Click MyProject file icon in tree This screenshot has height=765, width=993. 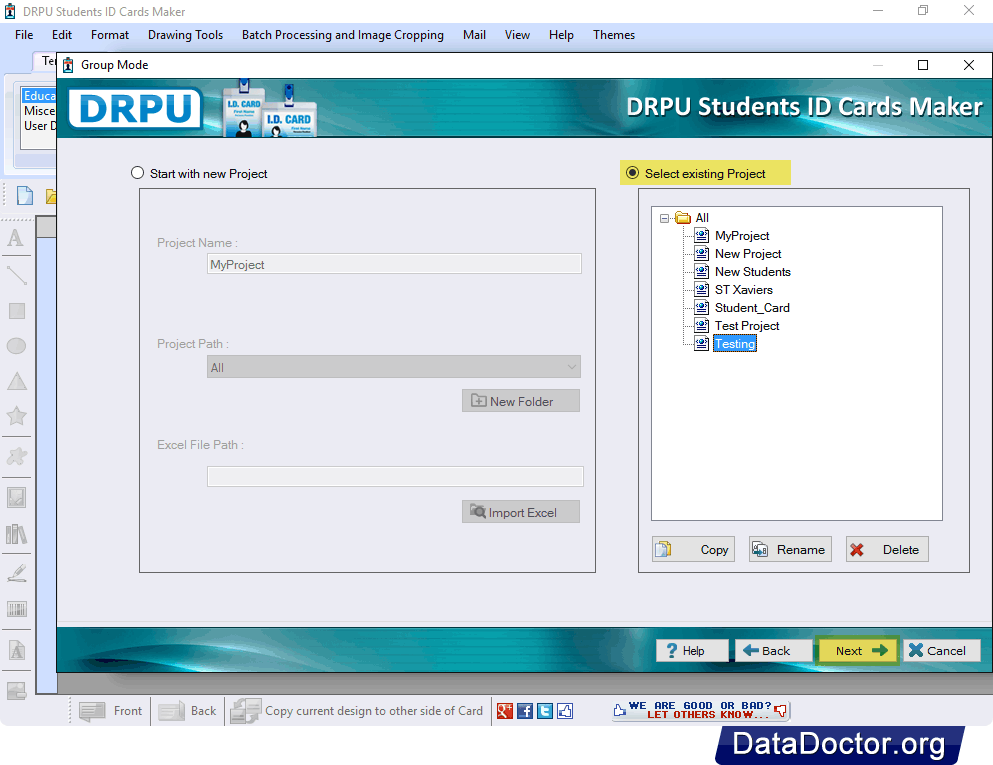tap(701, 236)
